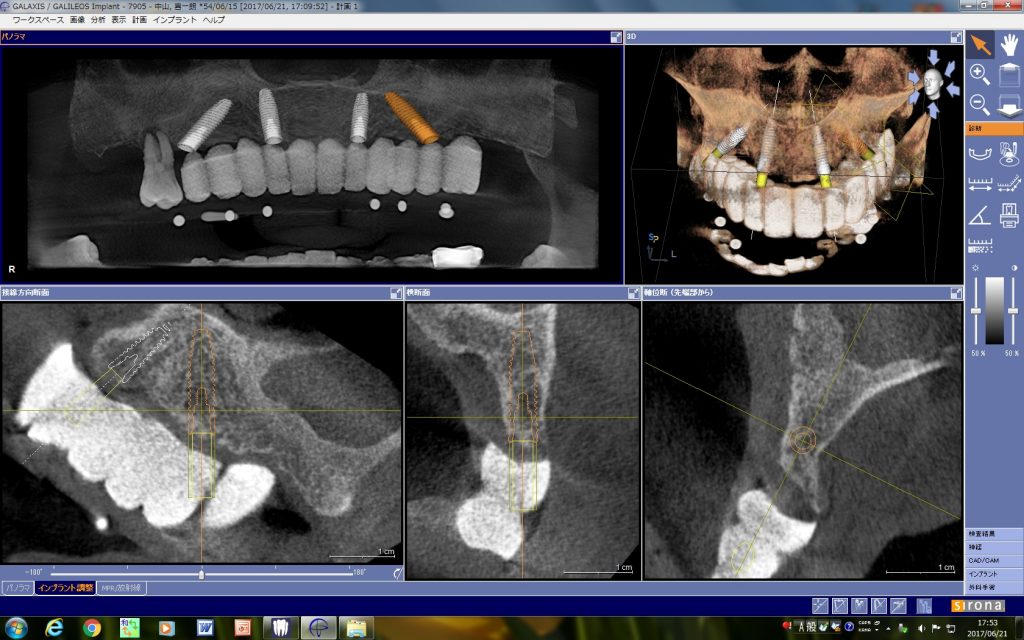Open Microsoft Word from taskbar

[205, 628]
